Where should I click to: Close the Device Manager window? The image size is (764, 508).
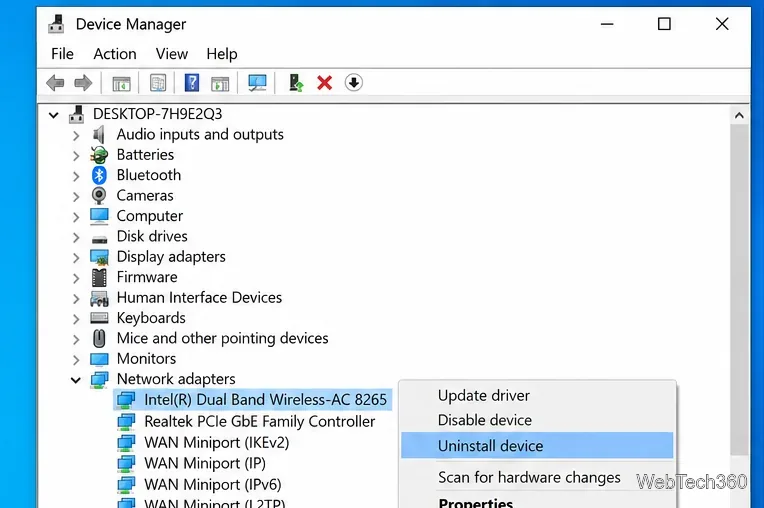(722, 24)
